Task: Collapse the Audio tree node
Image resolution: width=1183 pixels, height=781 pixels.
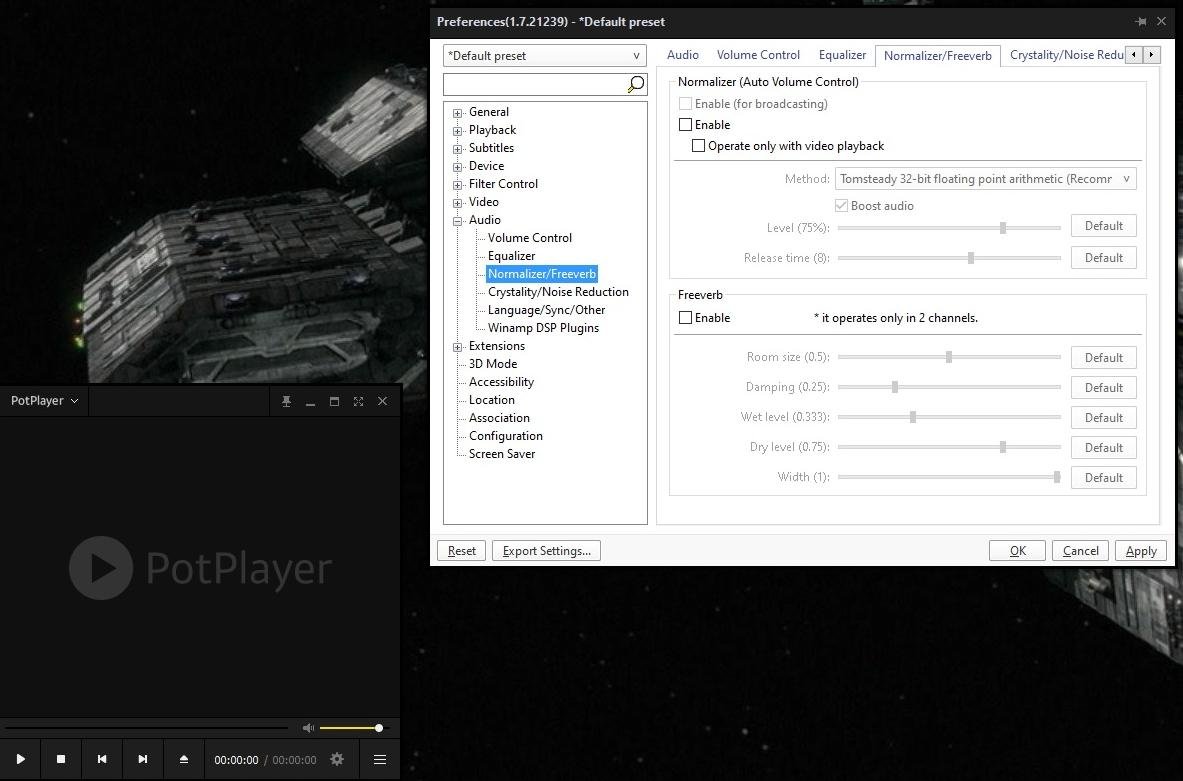Action: tap(457, 221)
